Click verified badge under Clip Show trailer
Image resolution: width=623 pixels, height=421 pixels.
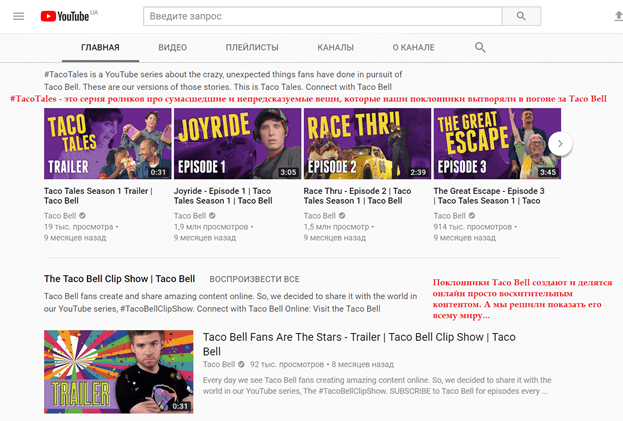tap(241, 364)
